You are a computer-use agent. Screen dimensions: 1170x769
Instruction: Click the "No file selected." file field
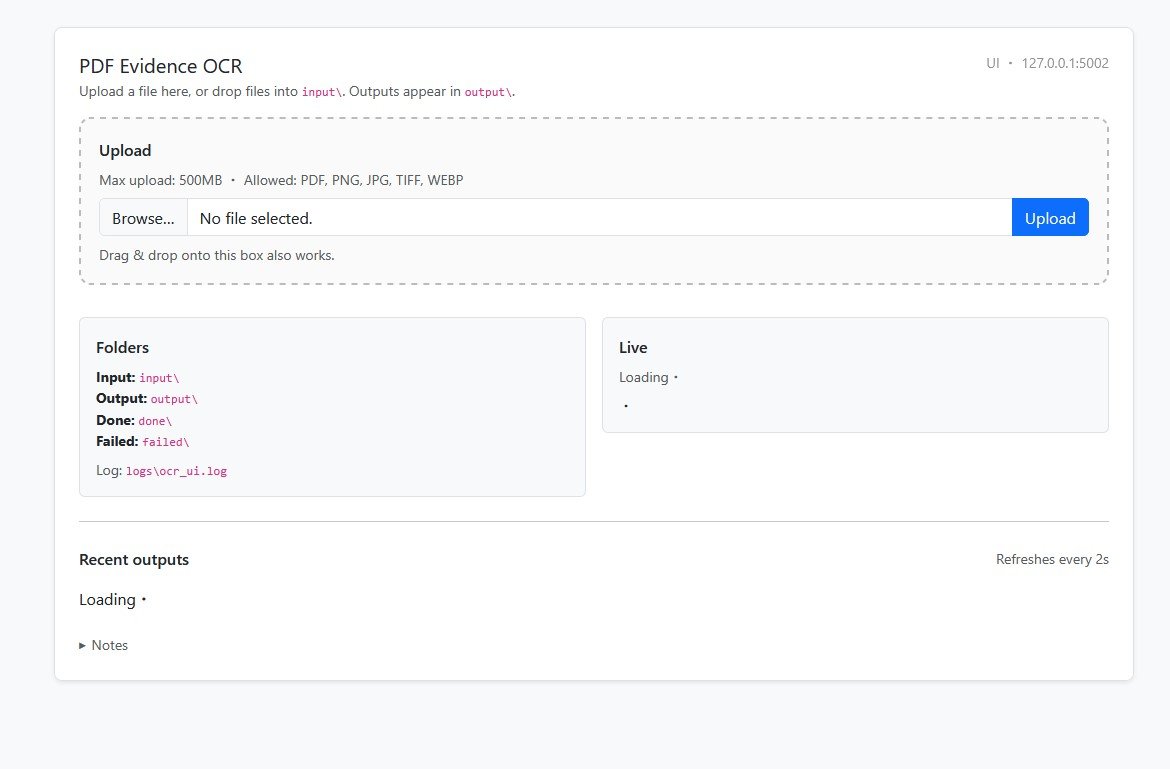pyautogui.click(x=598, y=218)
